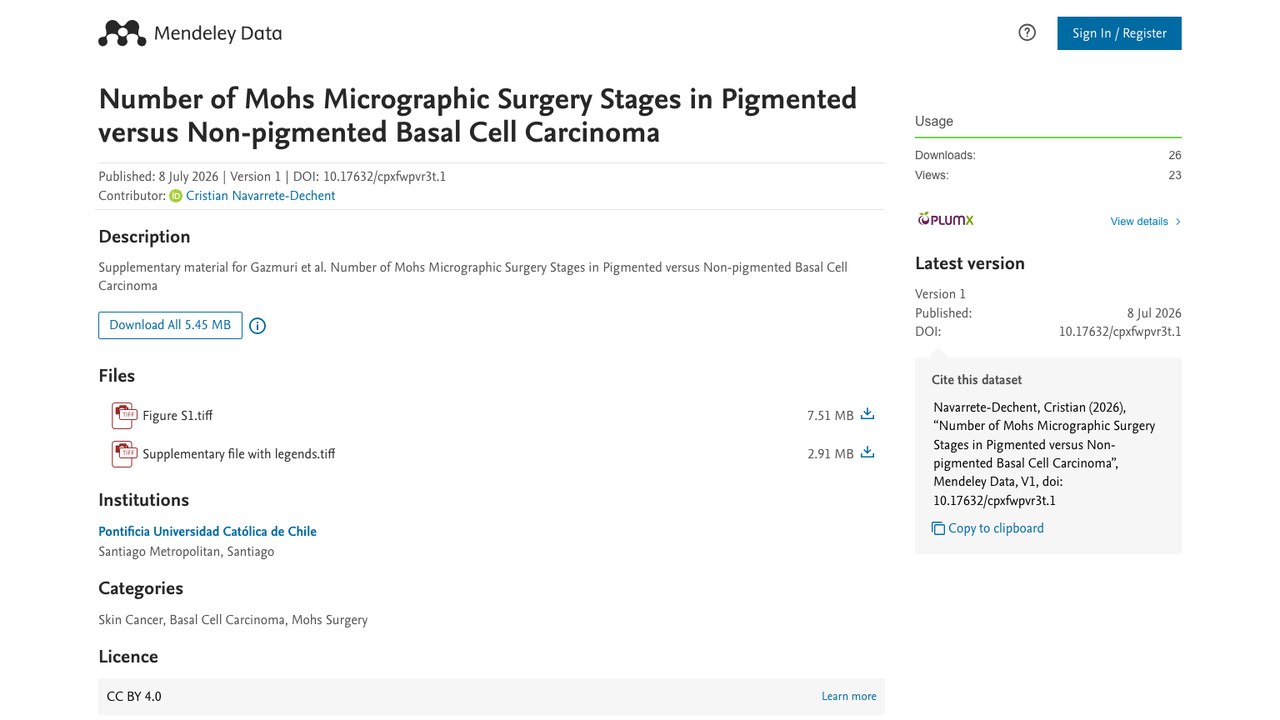Click the Mendeley Data logo icon

point(122,33)
